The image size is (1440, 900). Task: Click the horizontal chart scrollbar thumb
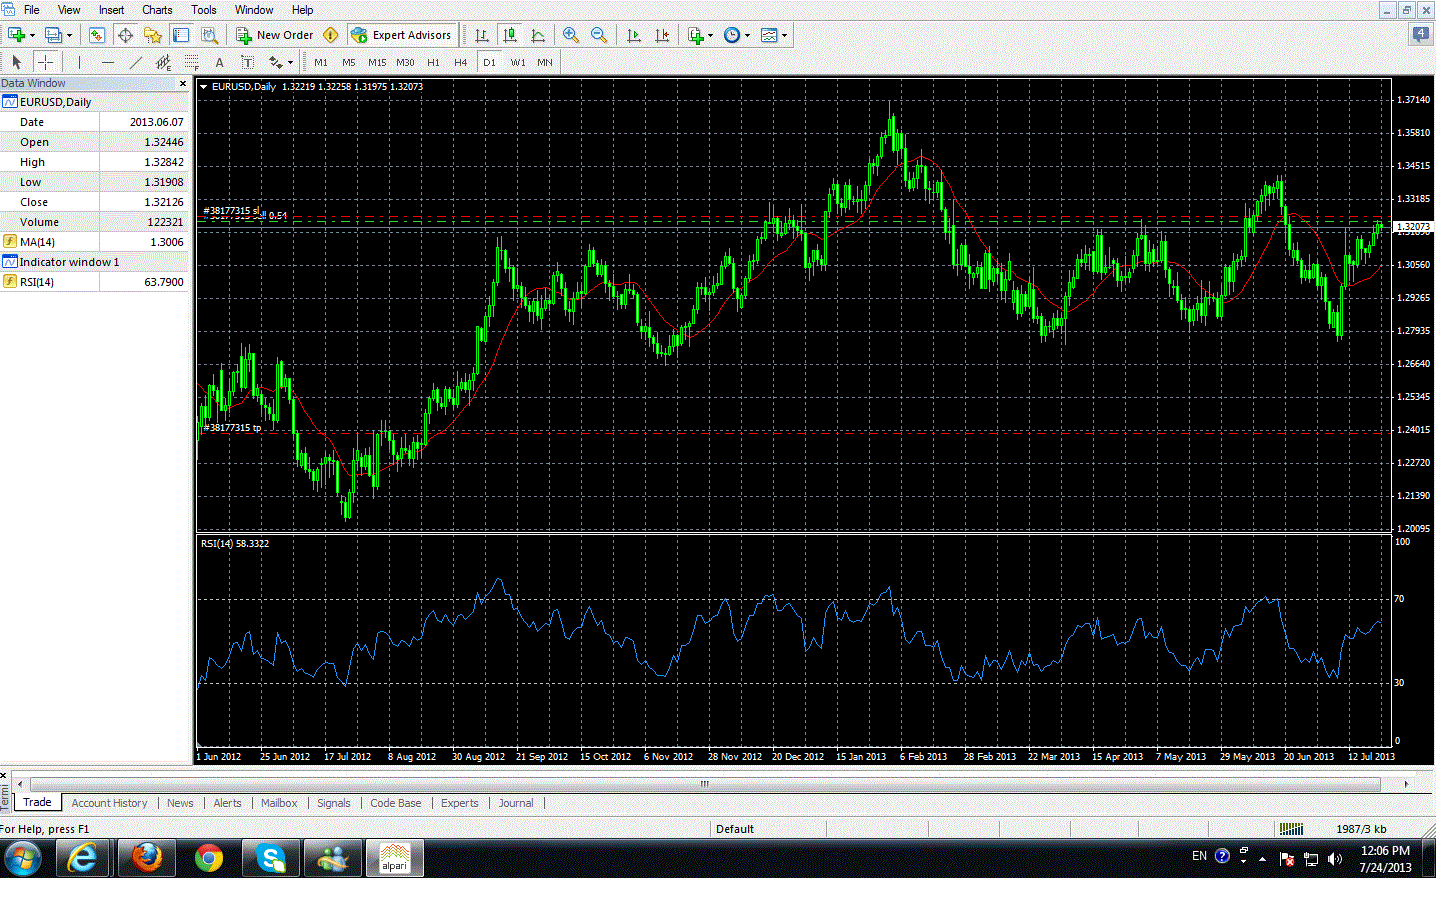click(704, 784)
